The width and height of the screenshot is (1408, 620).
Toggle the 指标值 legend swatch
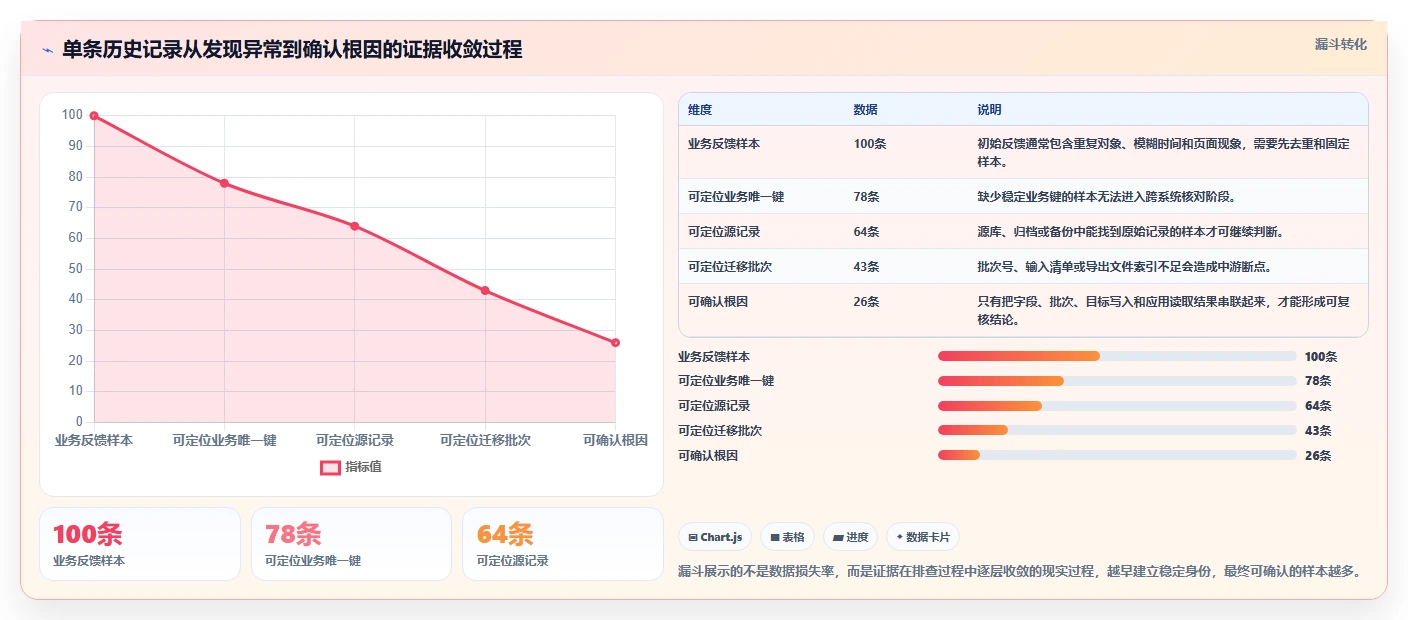(330, 467)
